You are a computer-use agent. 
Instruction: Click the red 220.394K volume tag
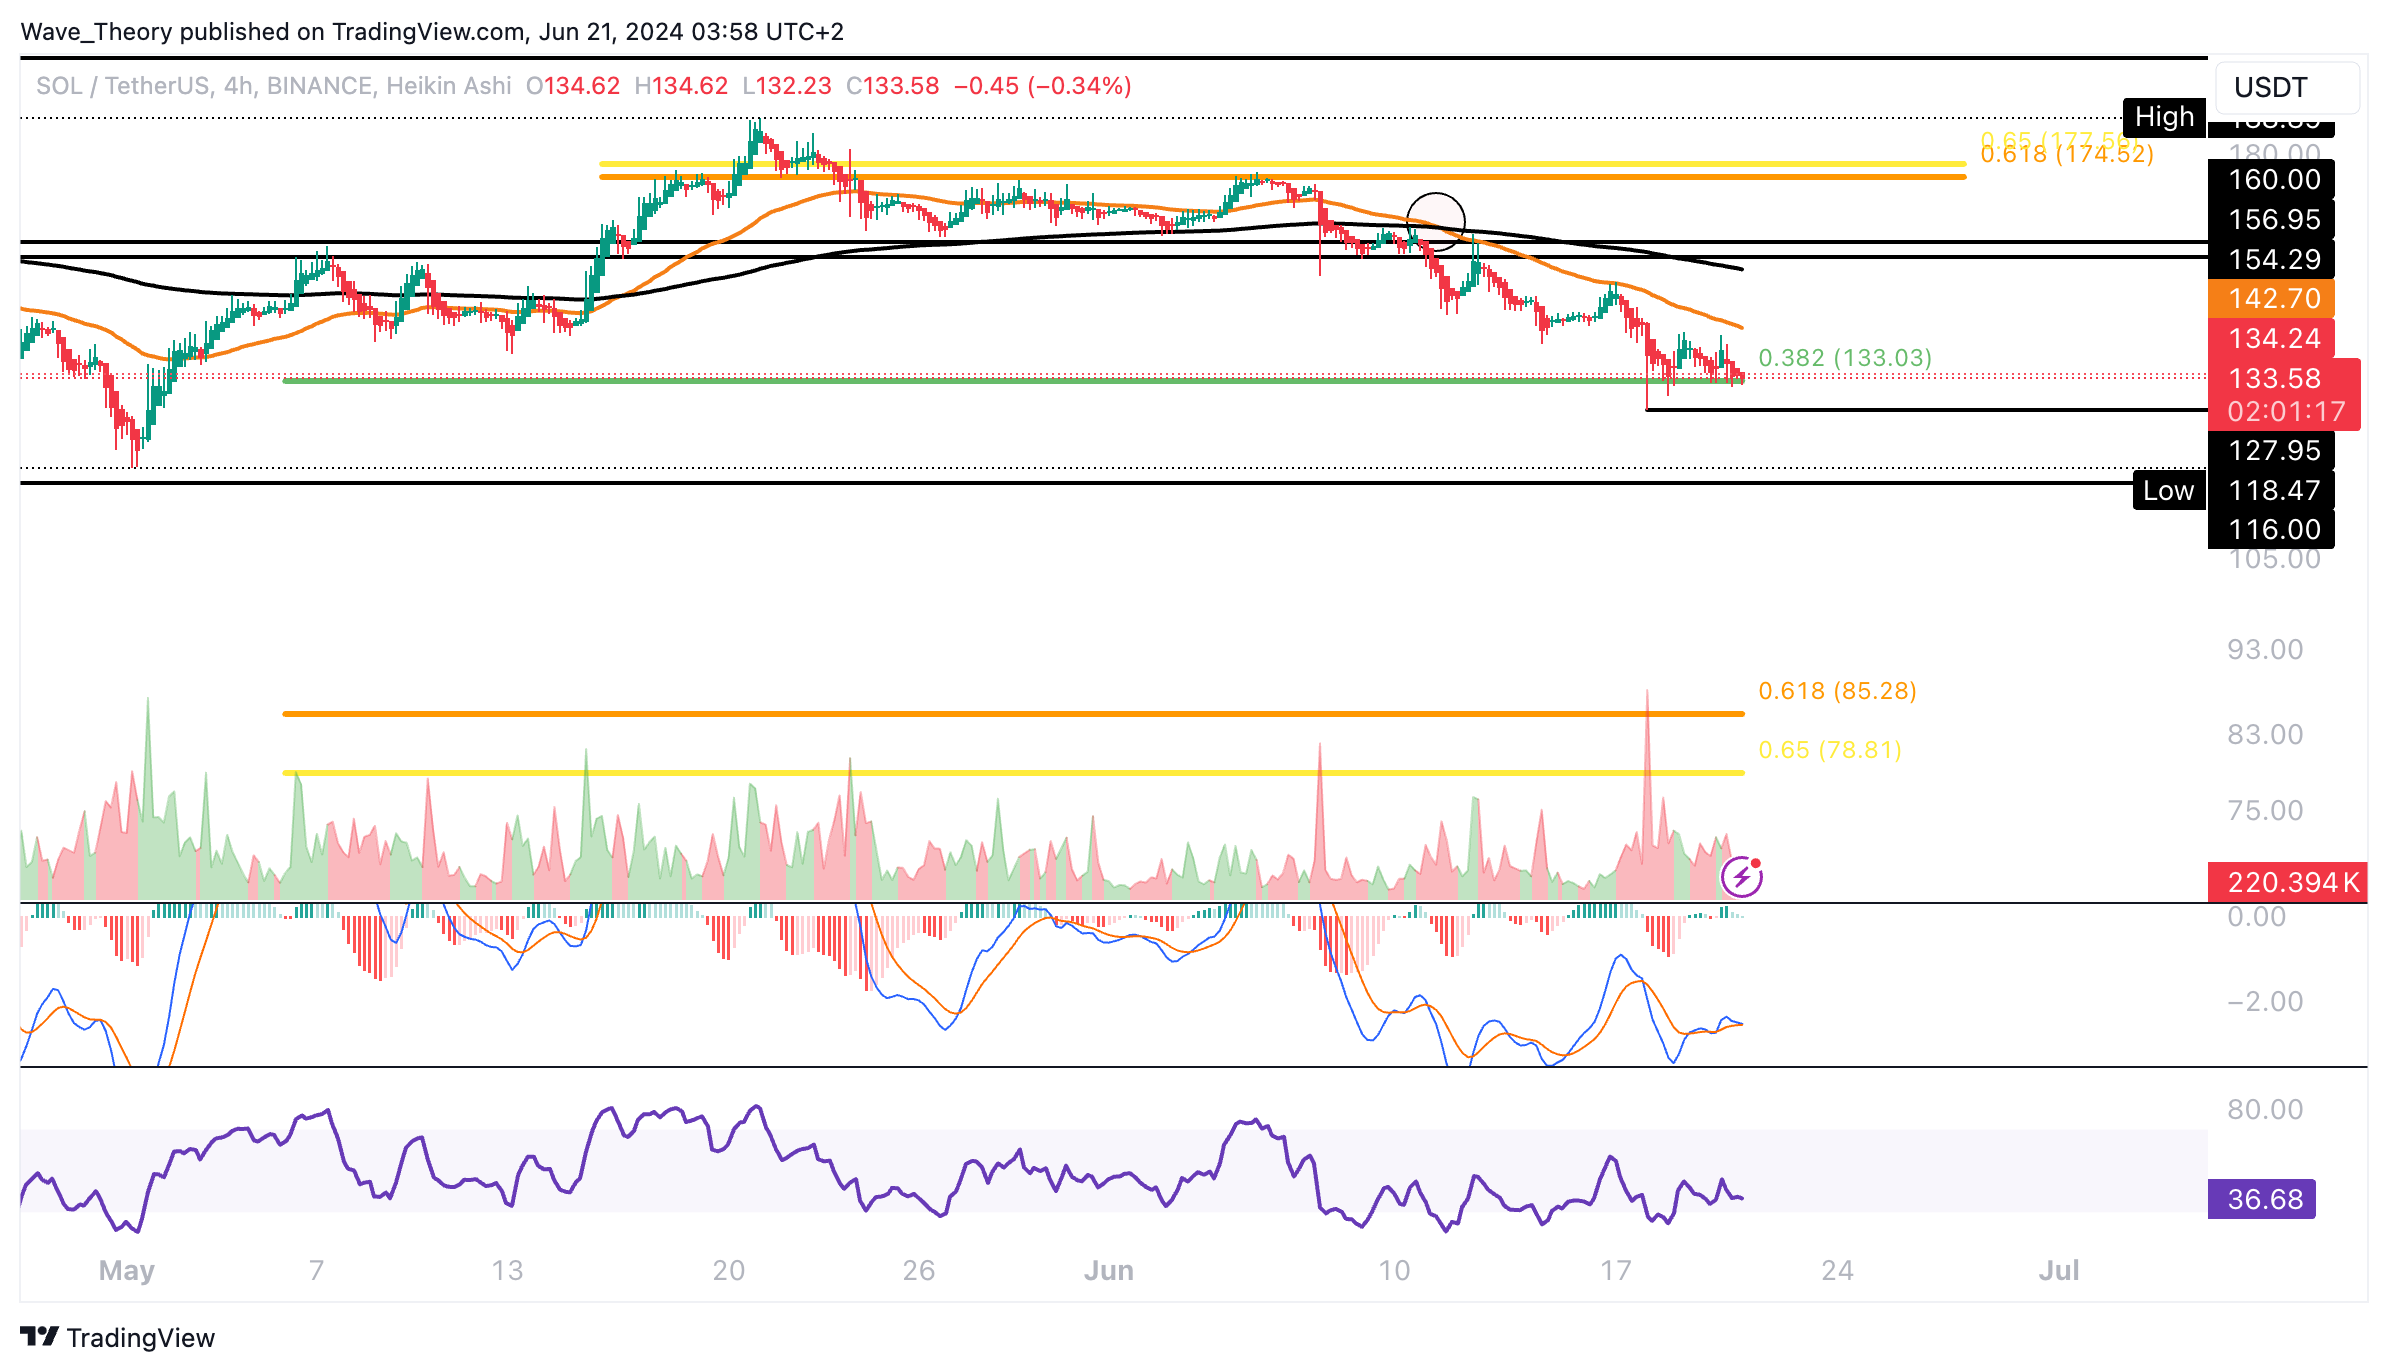pyautogui.click(x=2287, y=882)
